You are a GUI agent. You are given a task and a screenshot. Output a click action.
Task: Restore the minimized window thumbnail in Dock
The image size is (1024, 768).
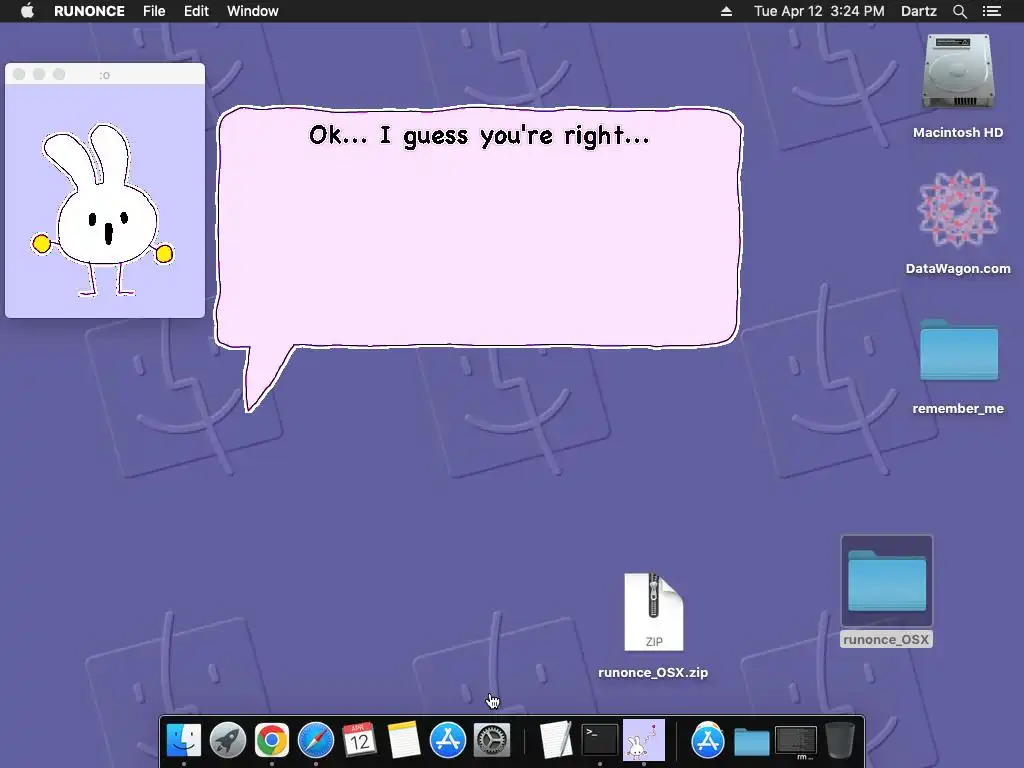point(795,742)
